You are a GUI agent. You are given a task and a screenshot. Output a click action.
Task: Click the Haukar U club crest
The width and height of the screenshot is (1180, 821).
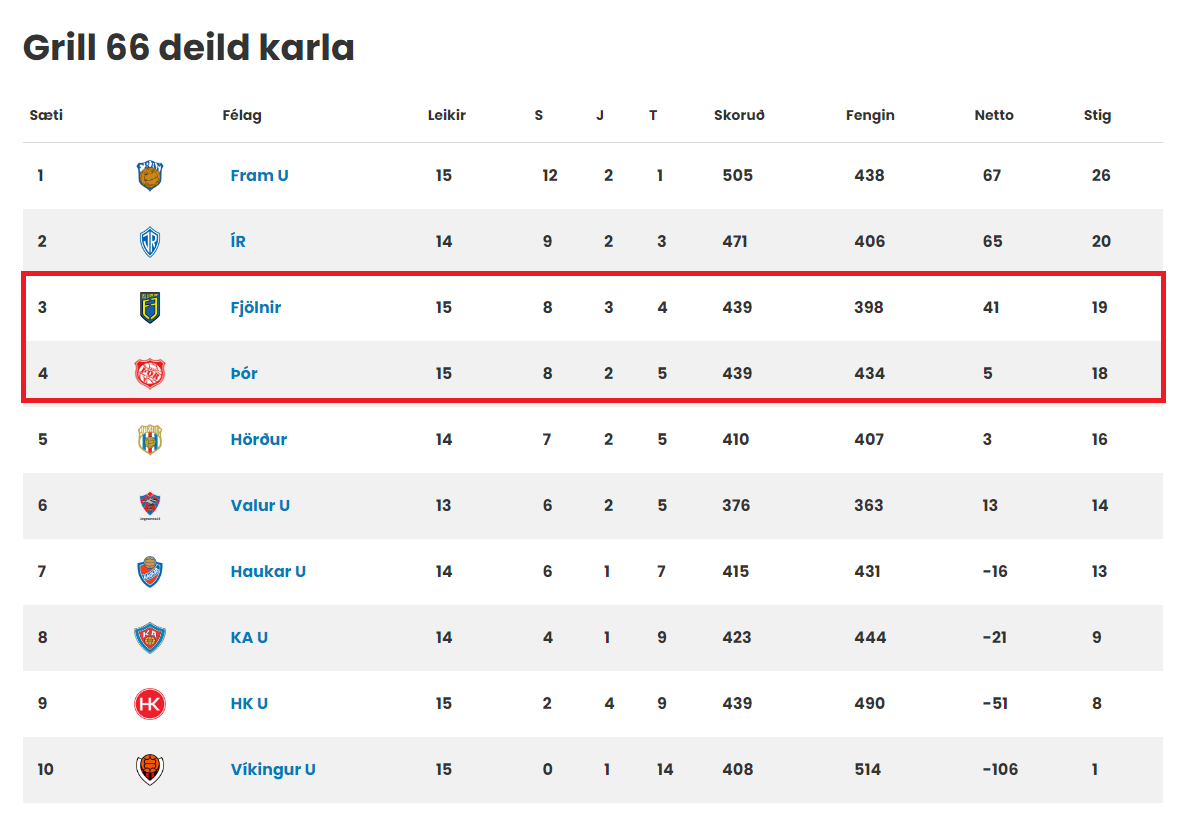pos(150,572)
